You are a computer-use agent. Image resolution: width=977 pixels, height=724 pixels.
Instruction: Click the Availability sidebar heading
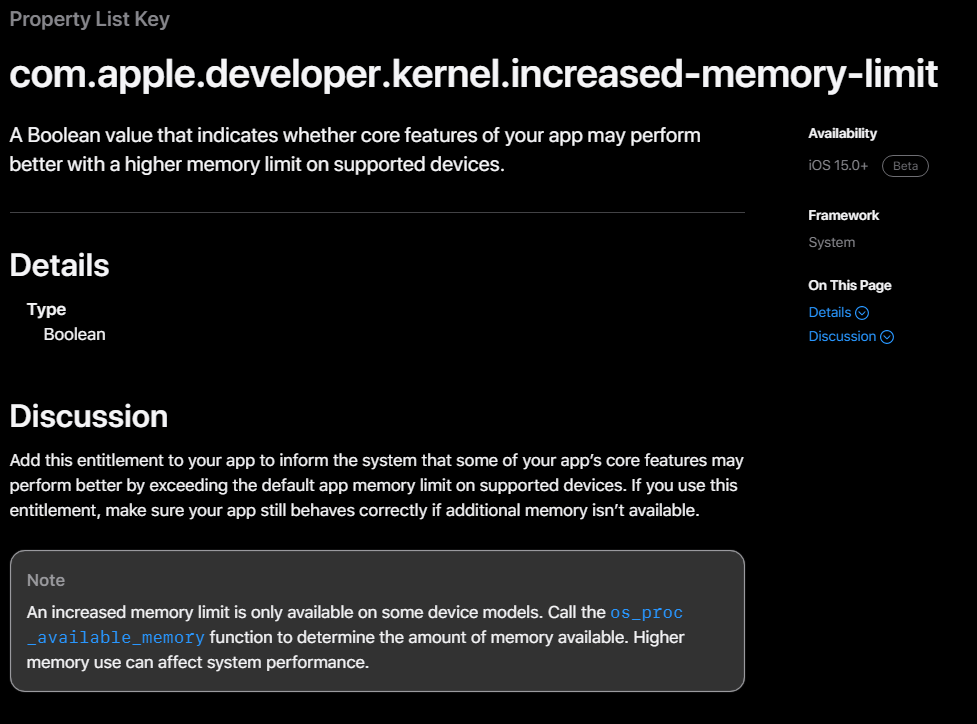842,133
